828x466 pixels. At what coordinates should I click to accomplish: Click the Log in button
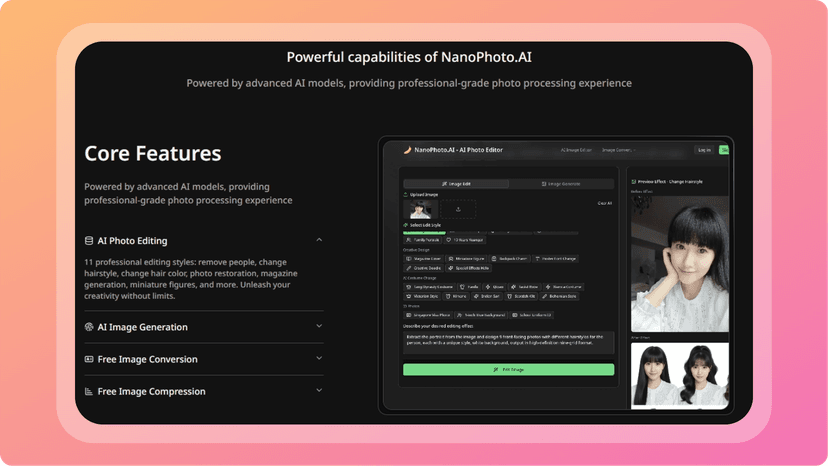pyautogui.click(x=704, y=150)
